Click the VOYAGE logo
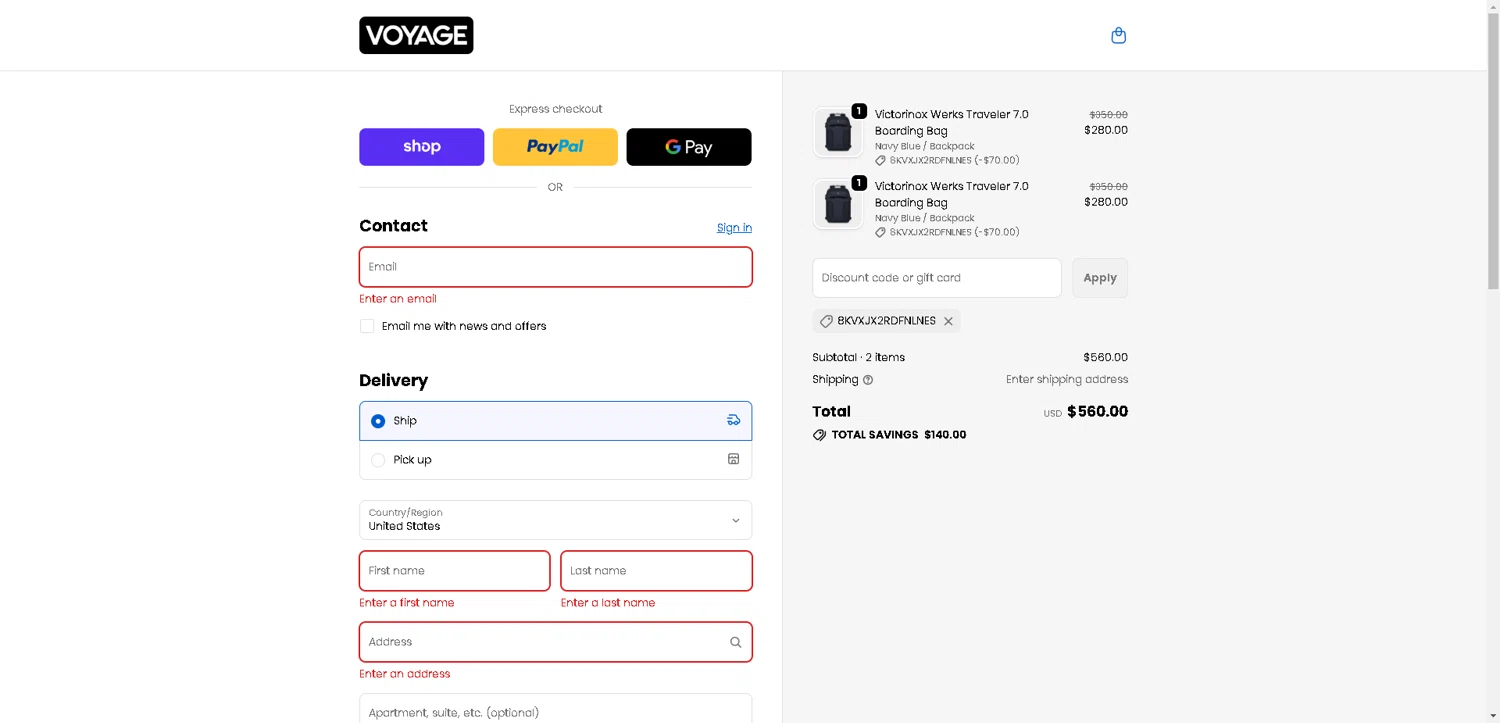The width and height of the screenshot is (1500, 723). click(x=416, y=35)
